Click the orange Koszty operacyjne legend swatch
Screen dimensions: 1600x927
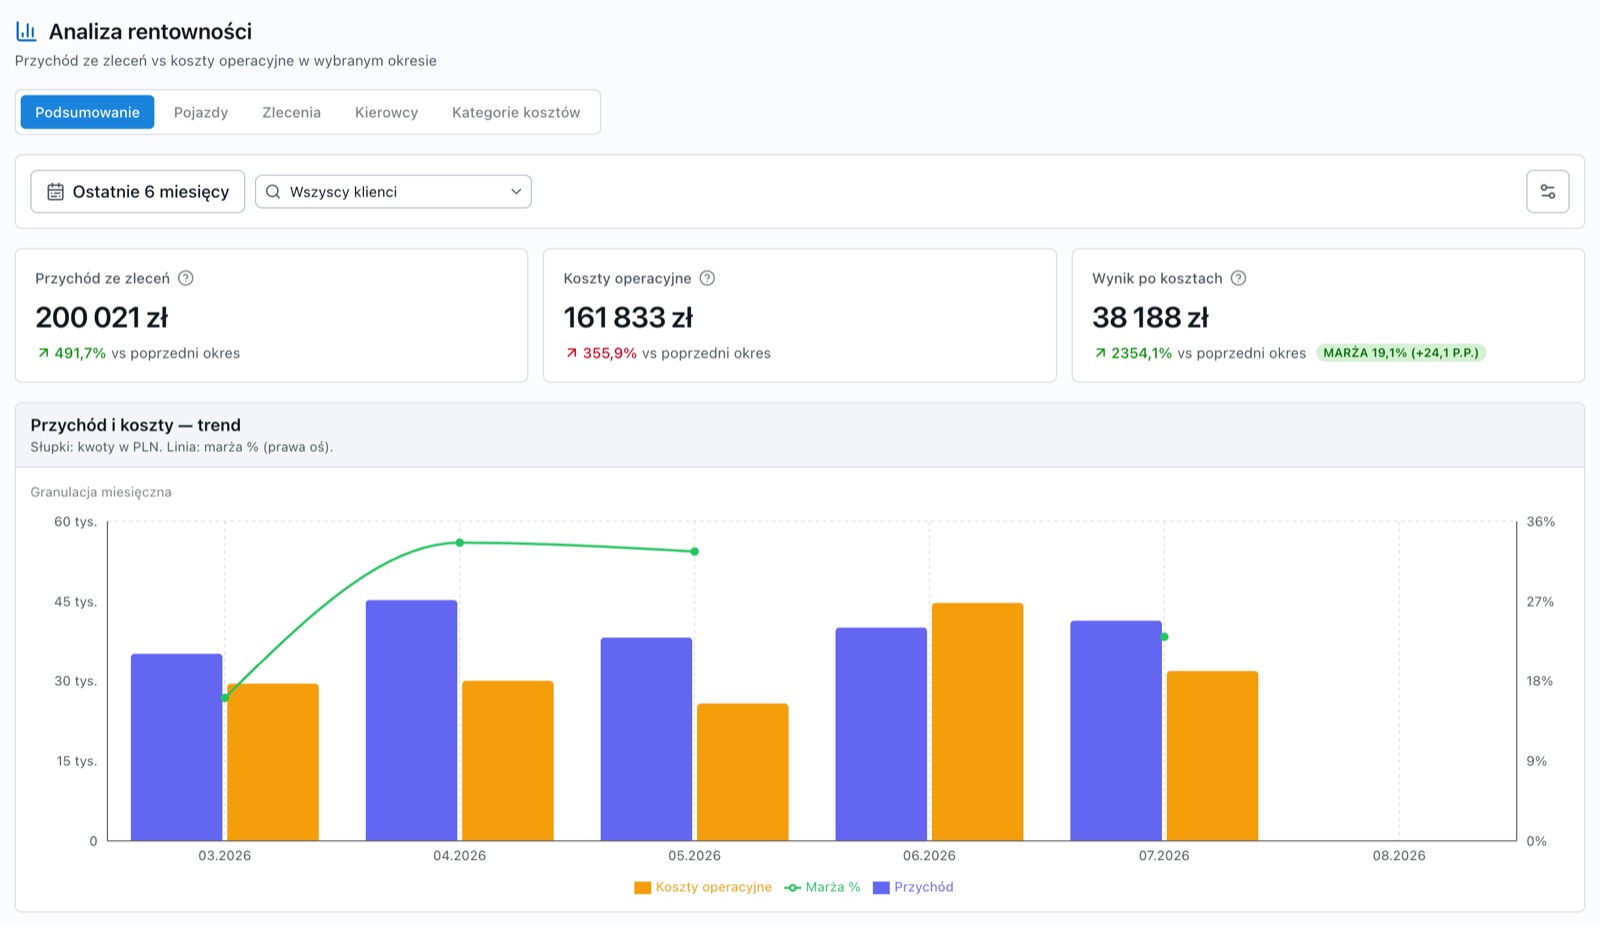tap(643, 887)
